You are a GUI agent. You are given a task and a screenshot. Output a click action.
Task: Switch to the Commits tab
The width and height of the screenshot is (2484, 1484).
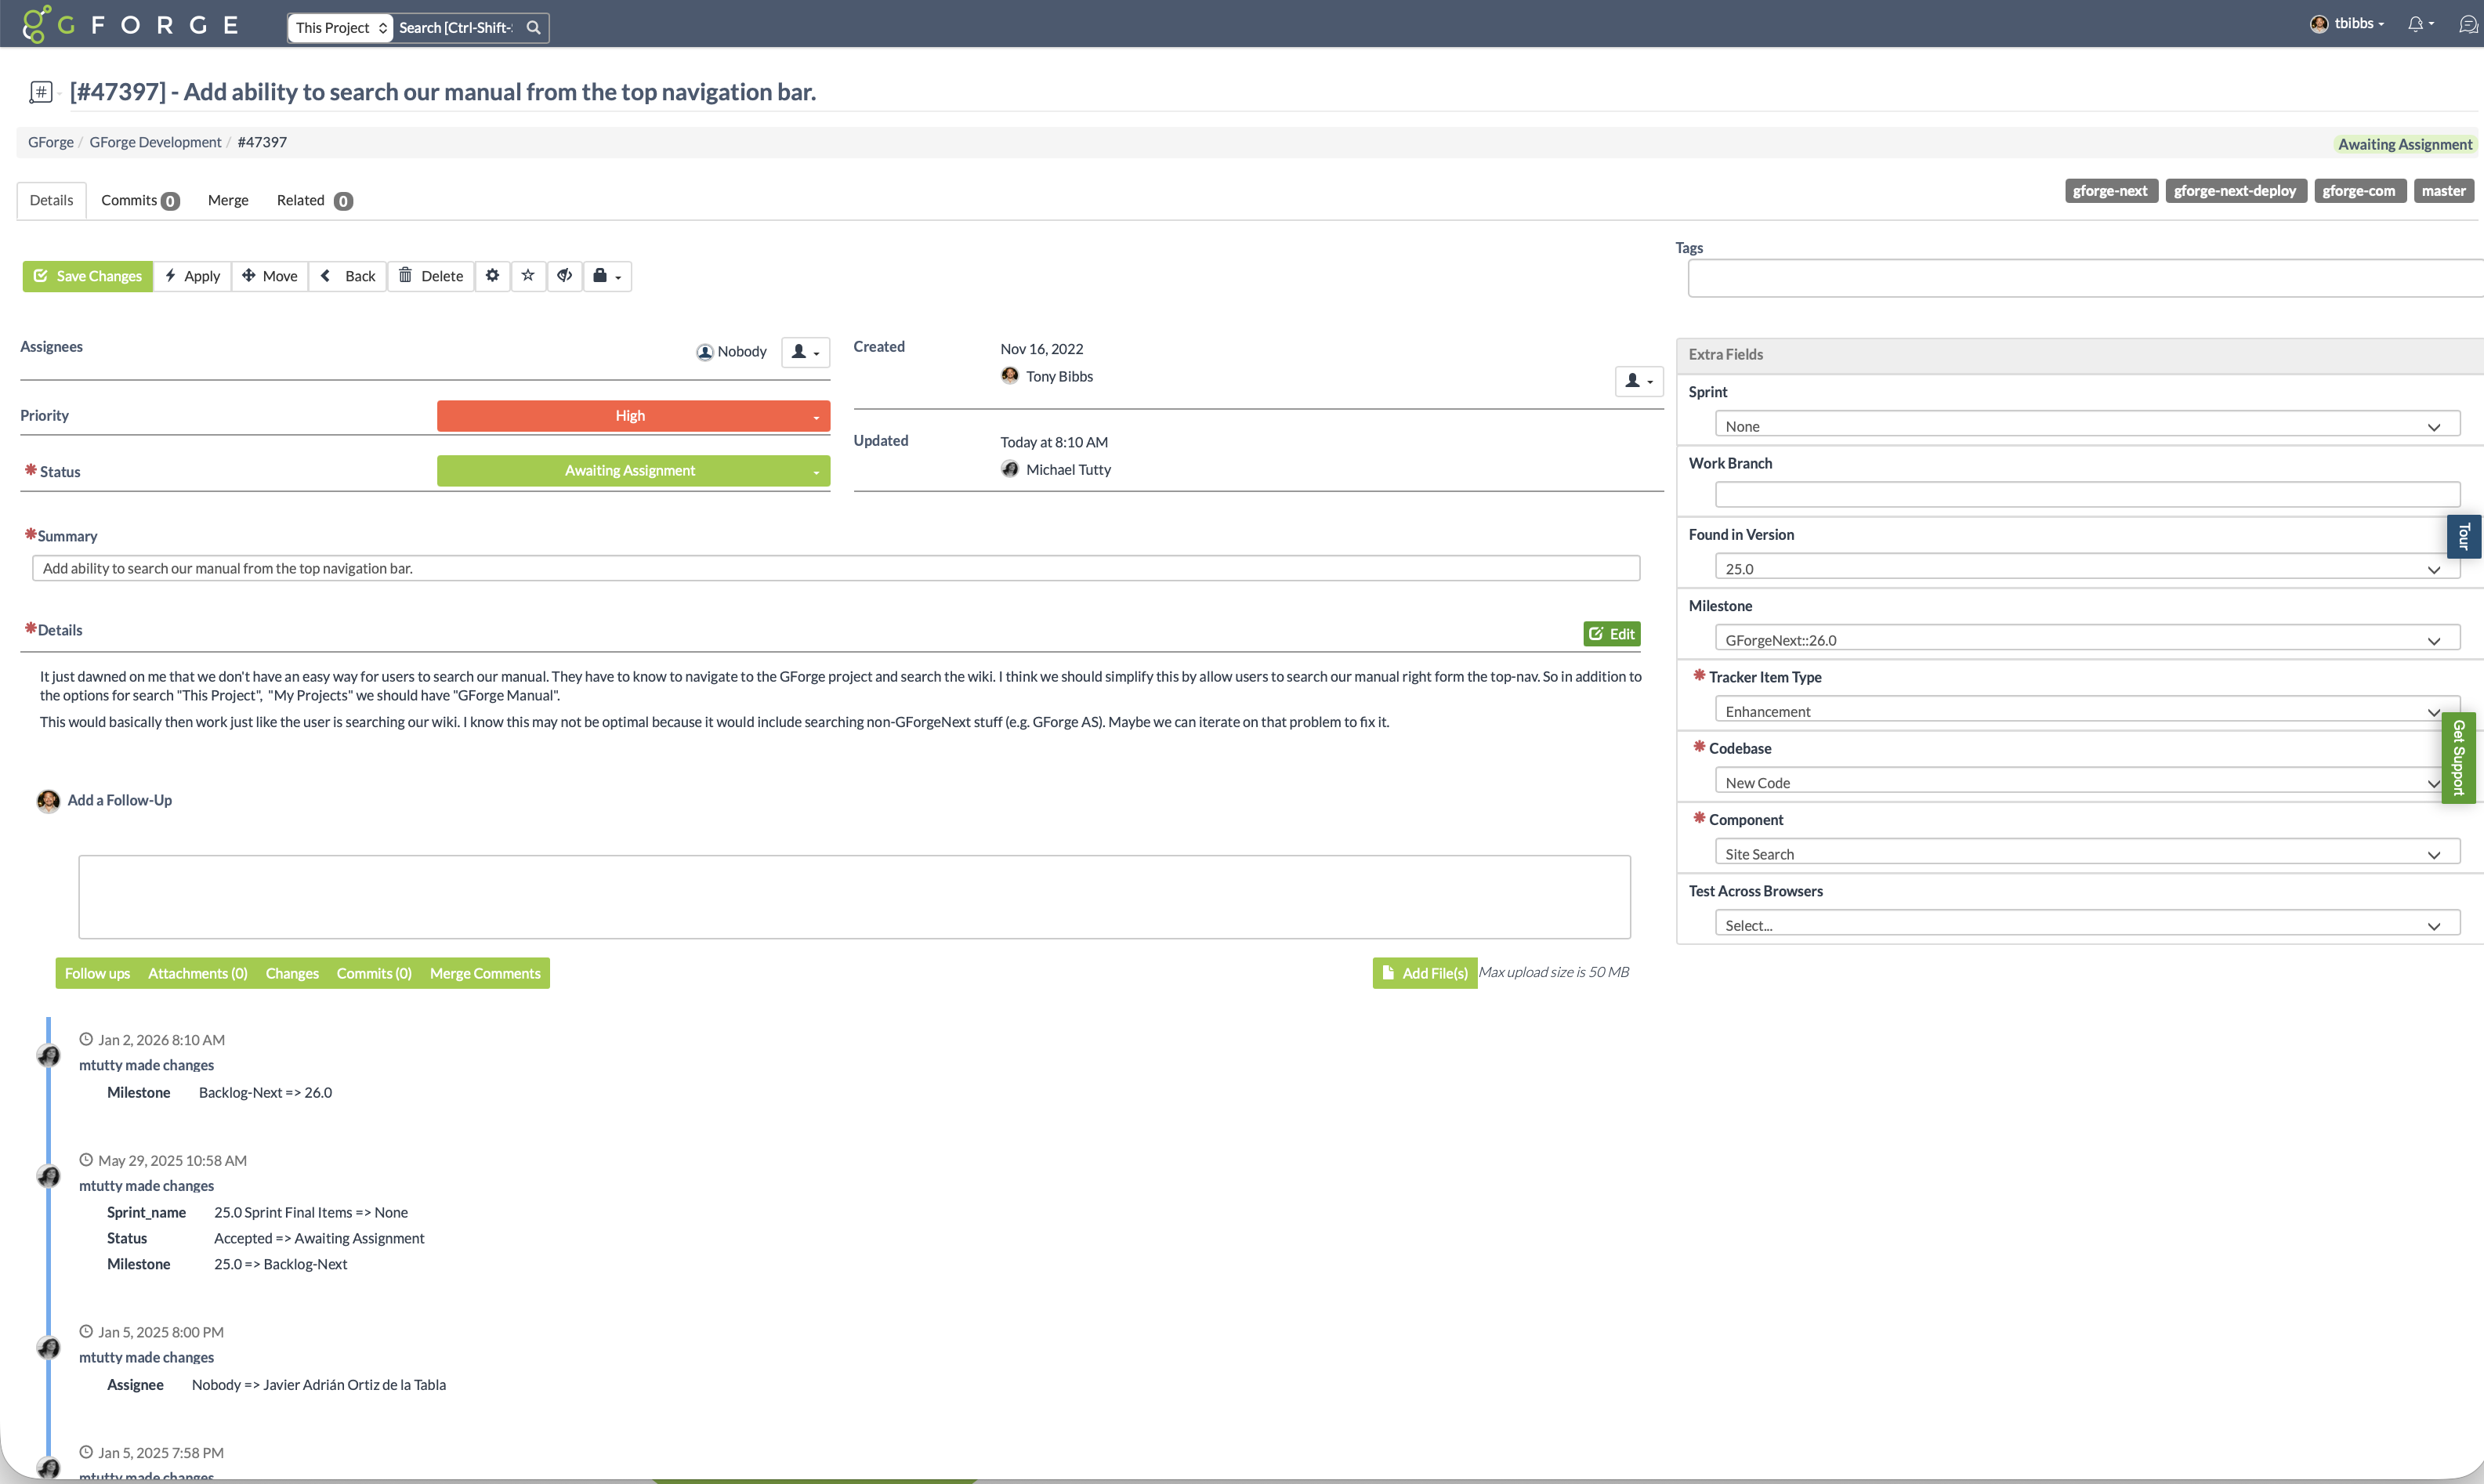click(139, 201)
